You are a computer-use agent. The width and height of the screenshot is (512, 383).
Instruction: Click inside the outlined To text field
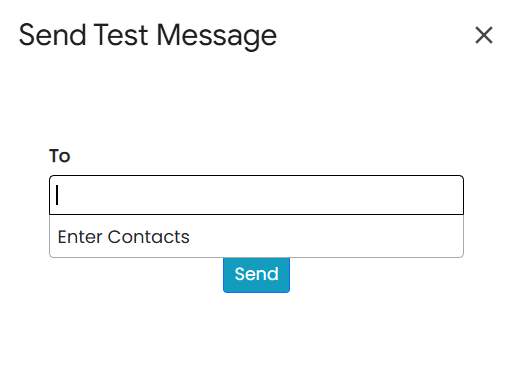coord(256,195)
